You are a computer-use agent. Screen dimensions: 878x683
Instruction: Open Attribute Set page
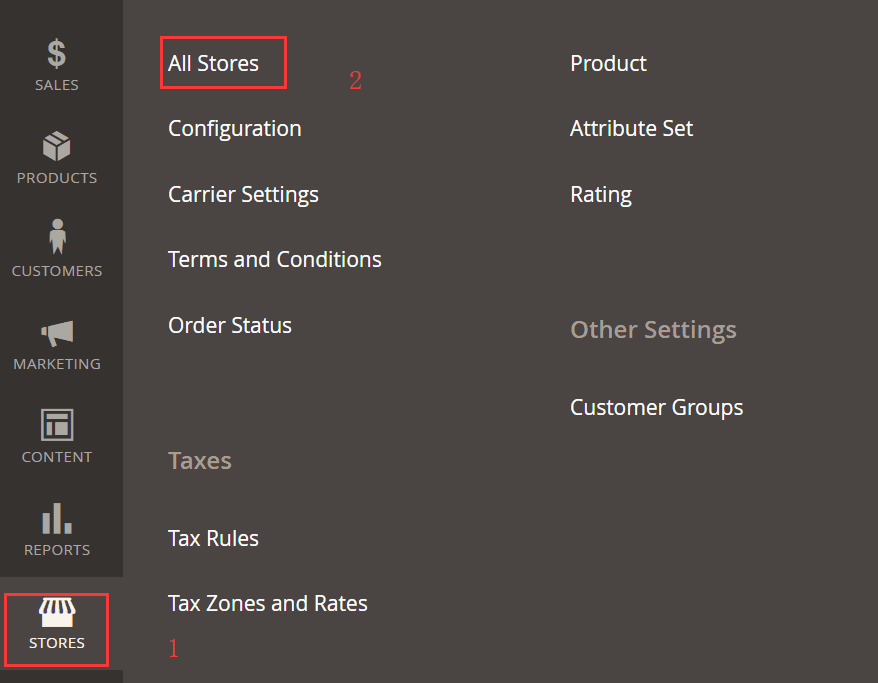631,128
